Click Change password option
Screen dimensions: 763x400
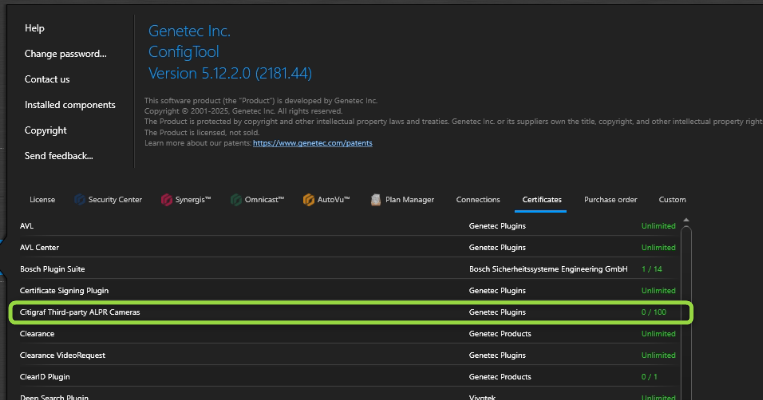pos(65,54)
